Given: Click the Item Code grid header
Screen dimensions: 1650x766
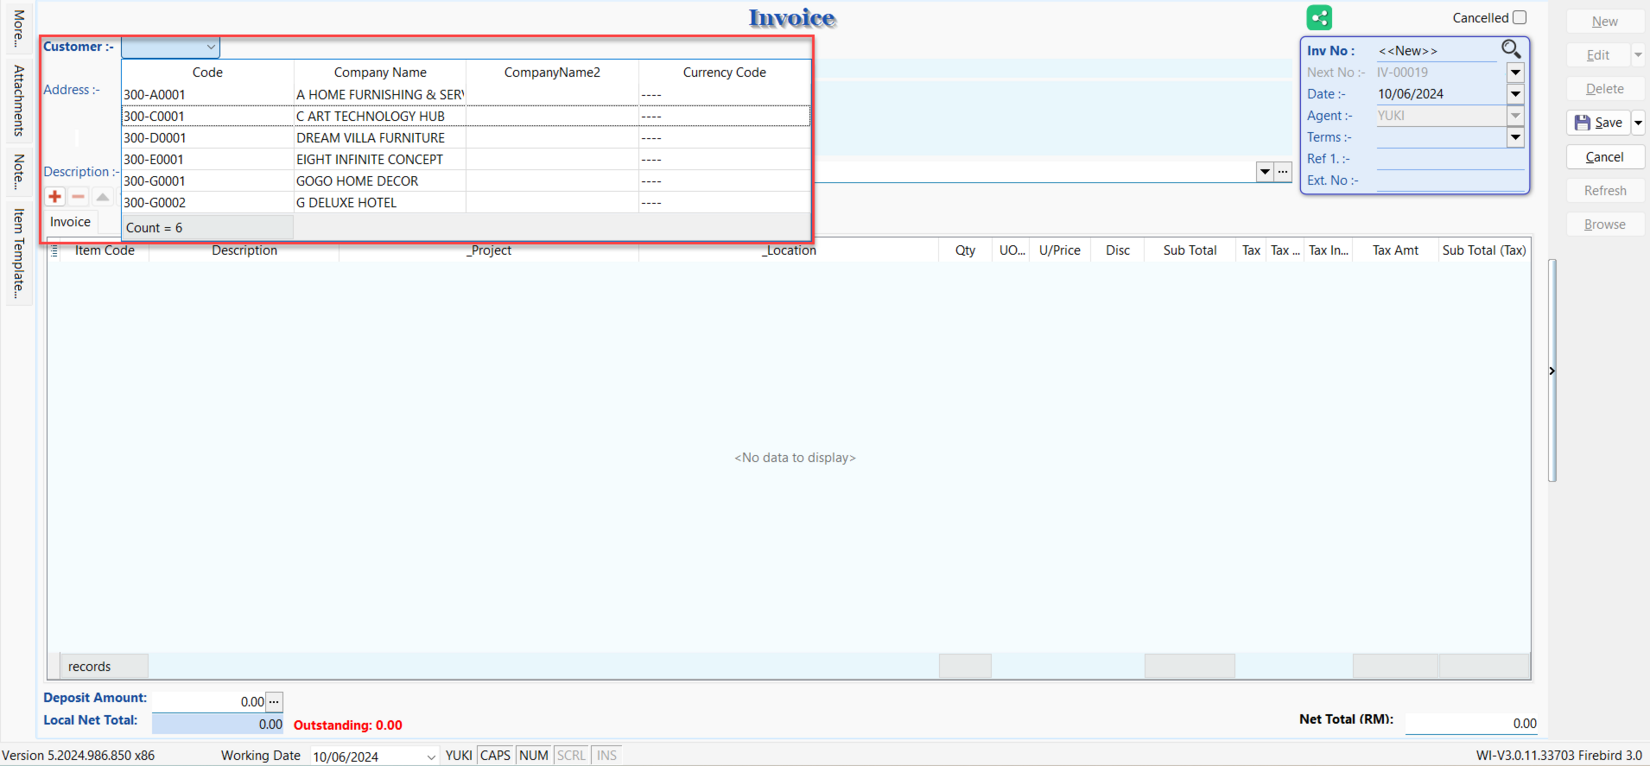Looking at the screenshot, I should point(105,250).
